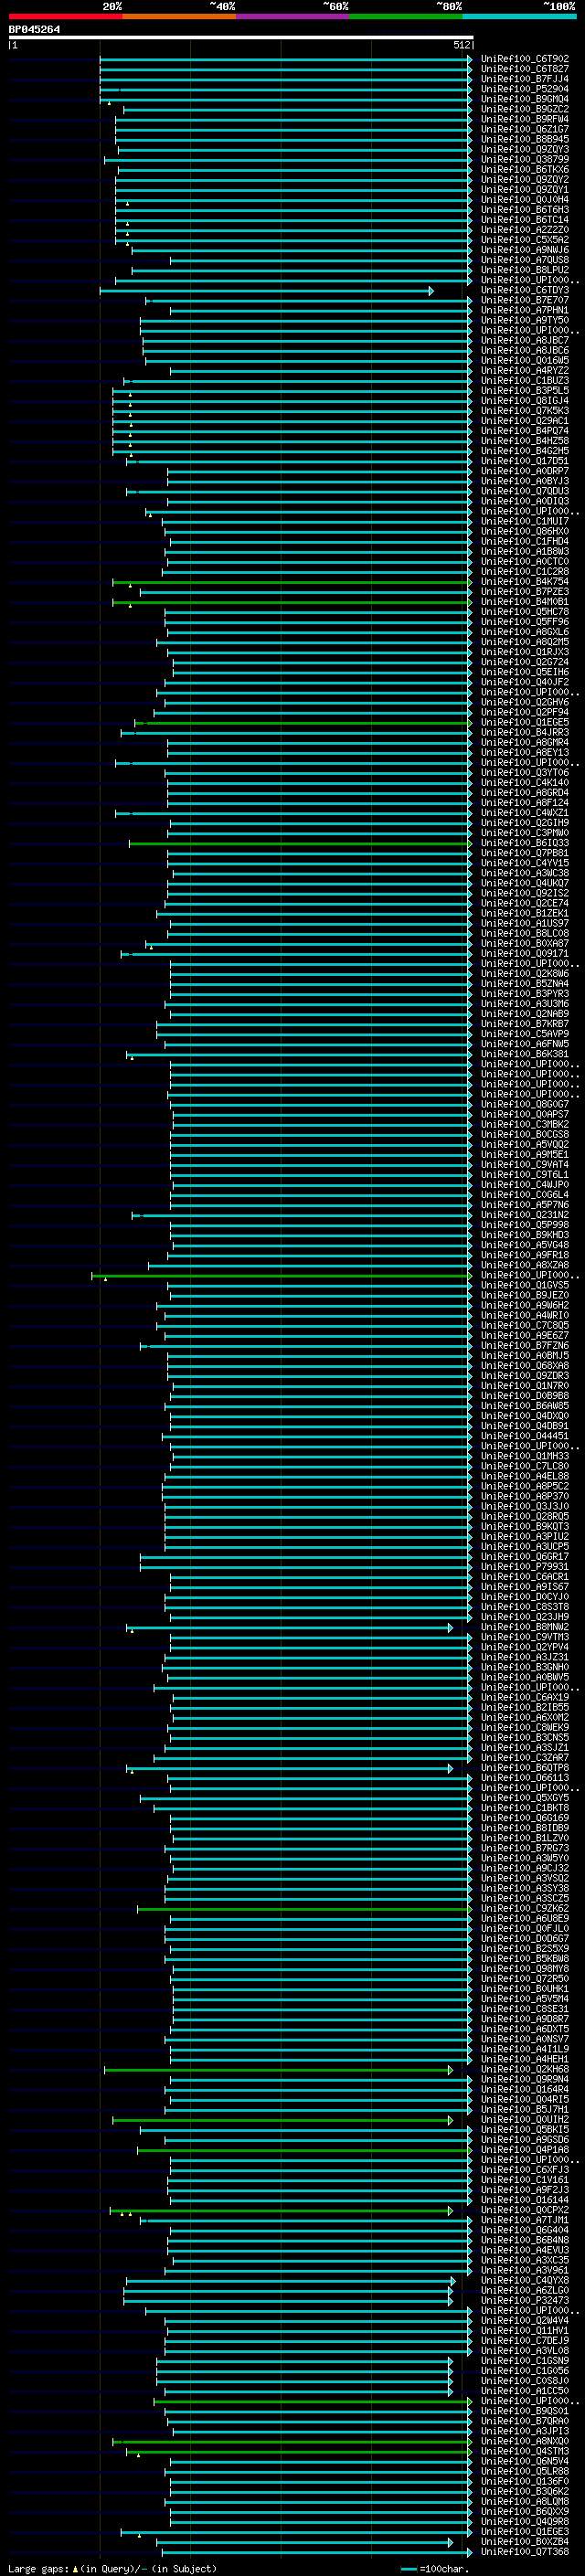Select label UniRef100_A9NWJ6
The height and width of the screenshot is (2576, 585).
524,250
